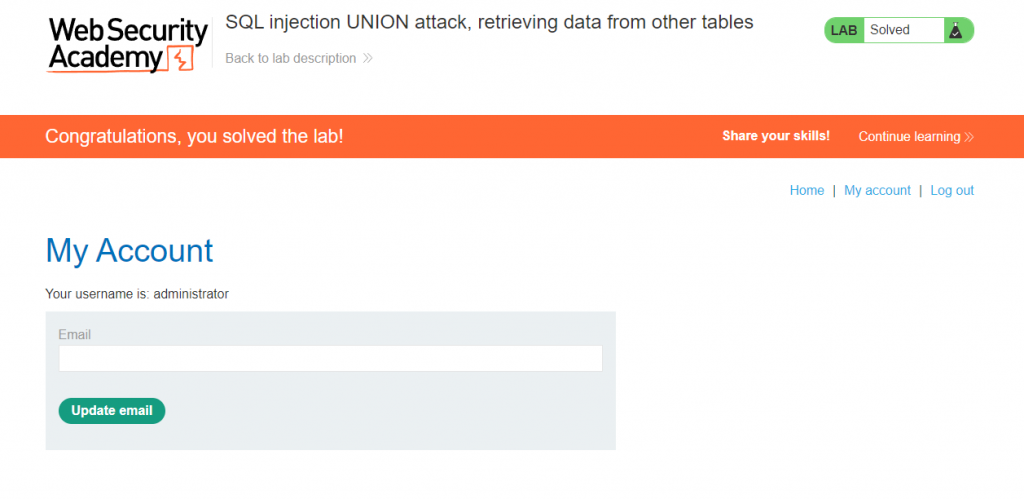Viewport: 1024px width, 499px height.
Task: Click the Email field label
Action: (75, 334)
